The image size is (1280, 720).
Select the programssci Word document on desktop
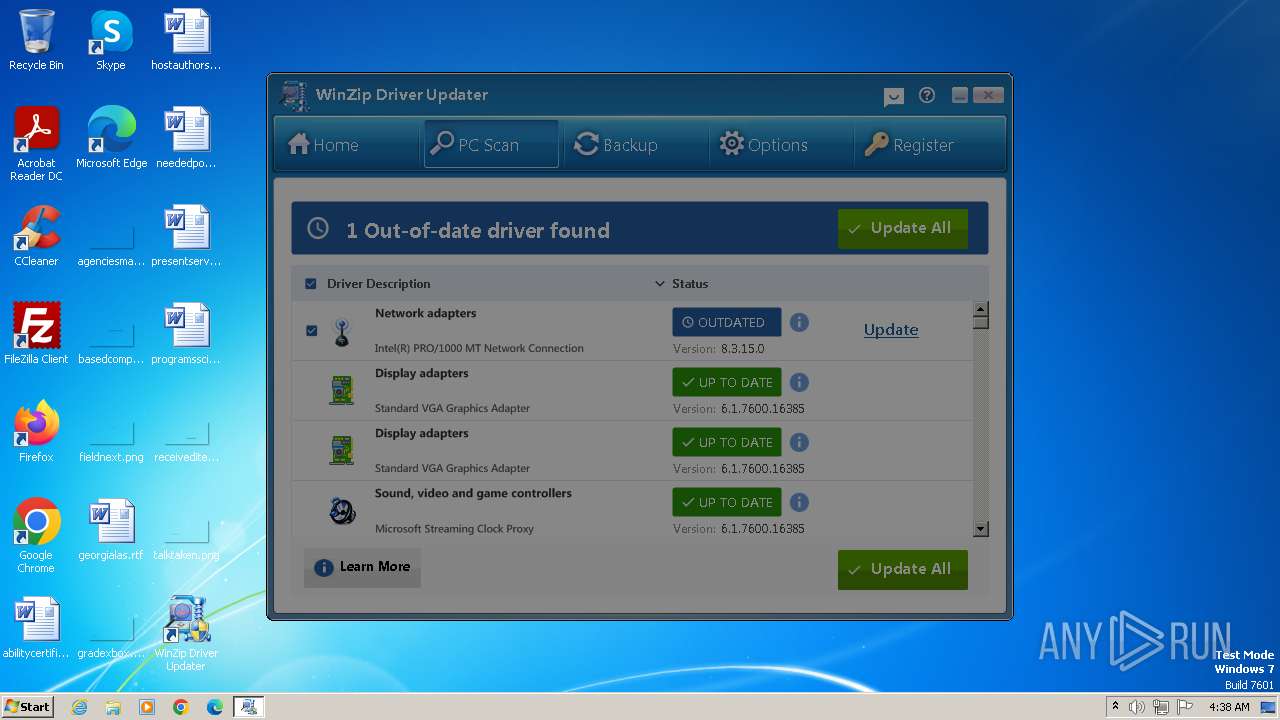[x=186, y=334]
